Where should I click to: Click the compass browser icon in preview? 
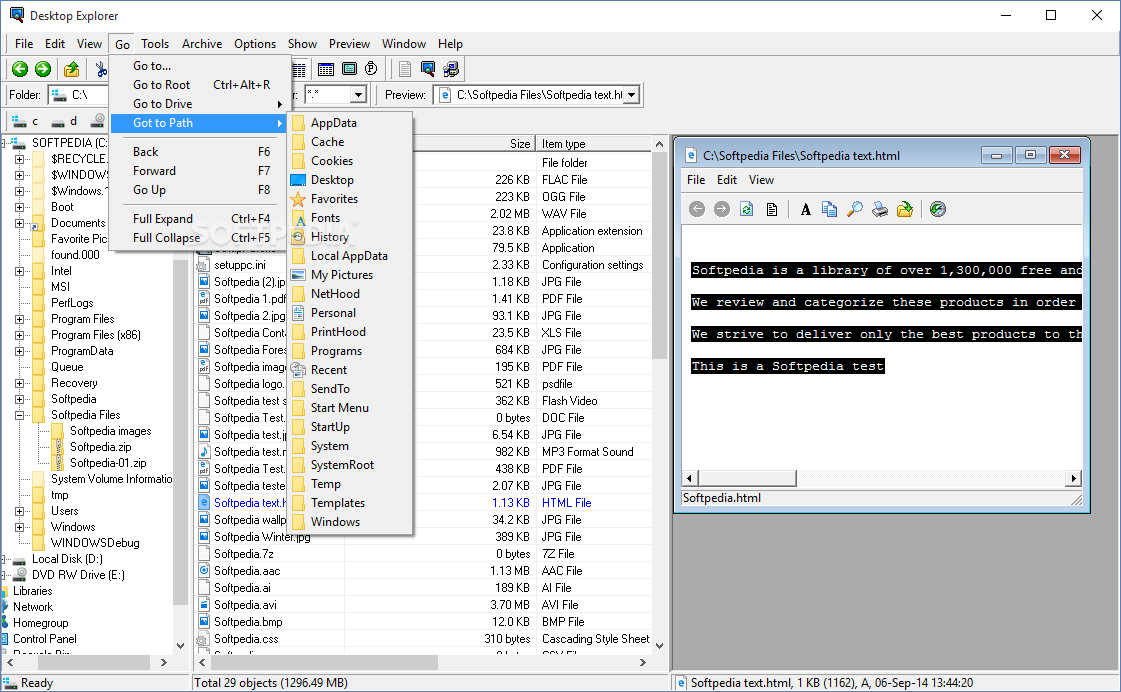tap(938, 209)
